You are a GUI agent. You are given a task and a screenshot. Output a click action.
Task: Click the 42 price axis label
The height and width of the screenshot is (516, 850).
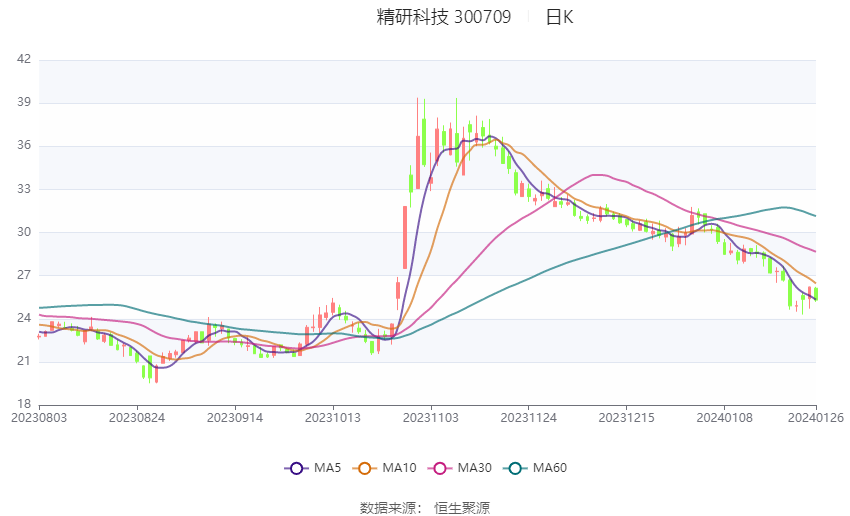click(24, 59)
